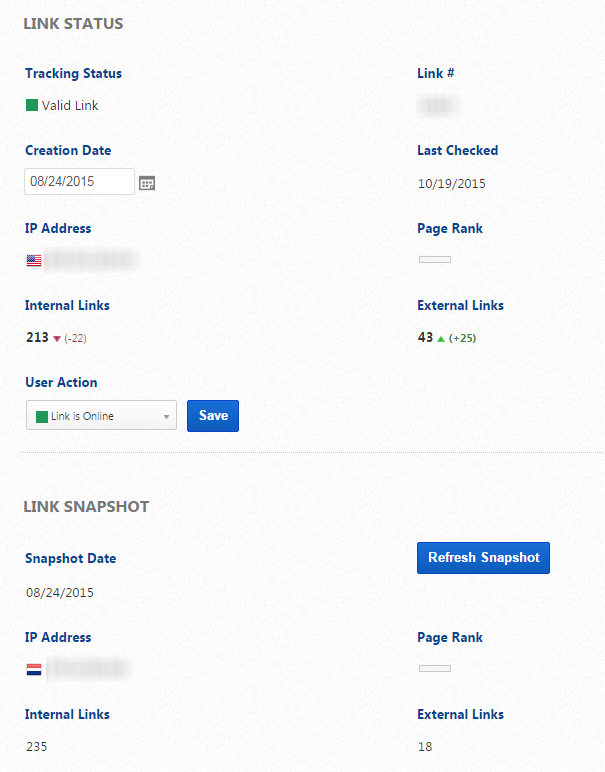
Task: Click the Internal Links count 213
Action: pyautogui.click(x=37, y=338)
